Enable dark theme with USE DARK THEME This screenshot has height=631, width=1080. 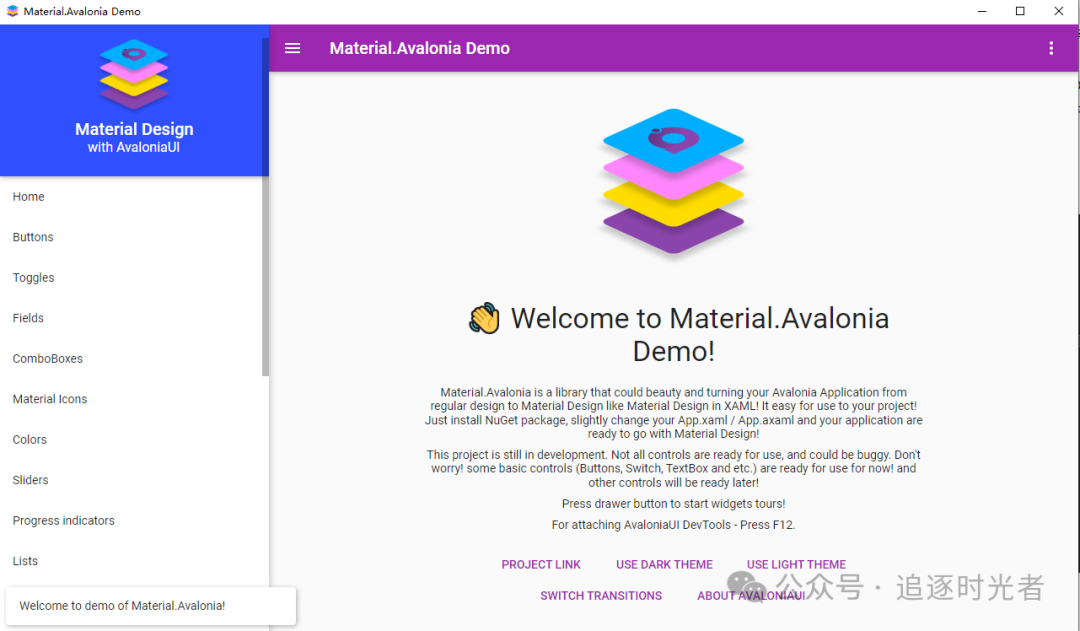(x=664, y=564)
